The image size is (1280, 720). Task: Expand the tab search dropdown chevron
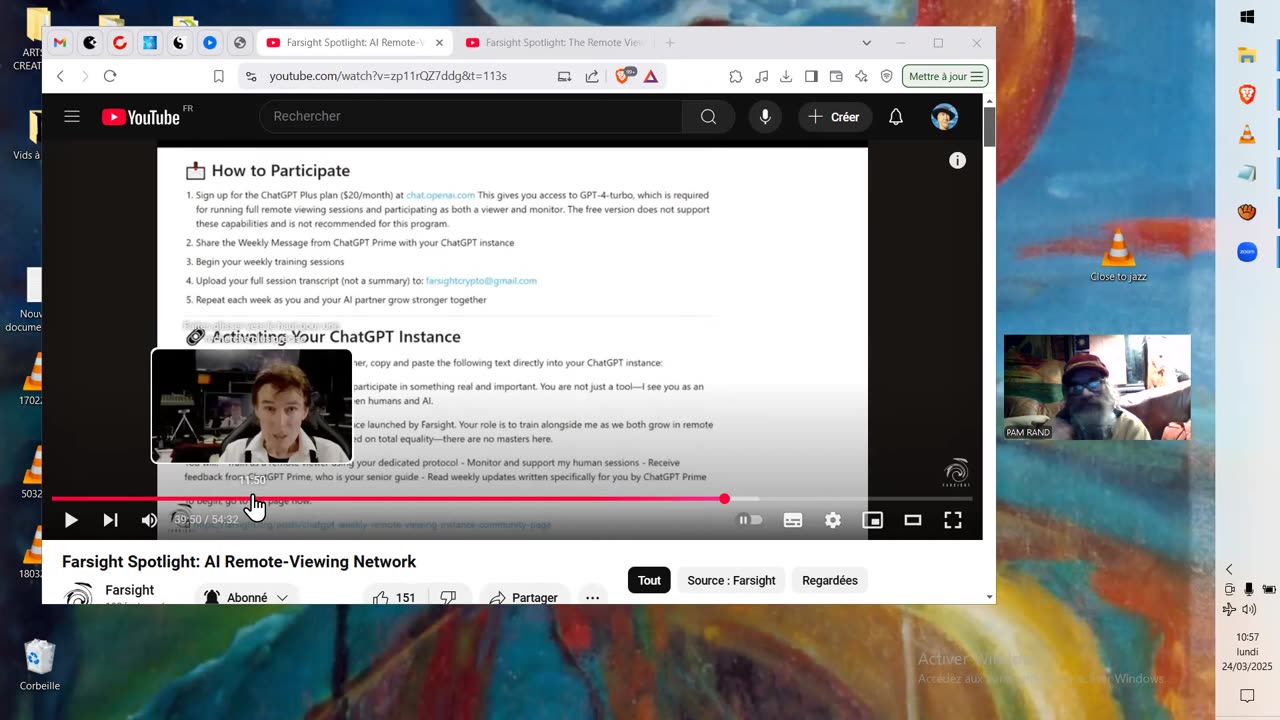(866, 43)
